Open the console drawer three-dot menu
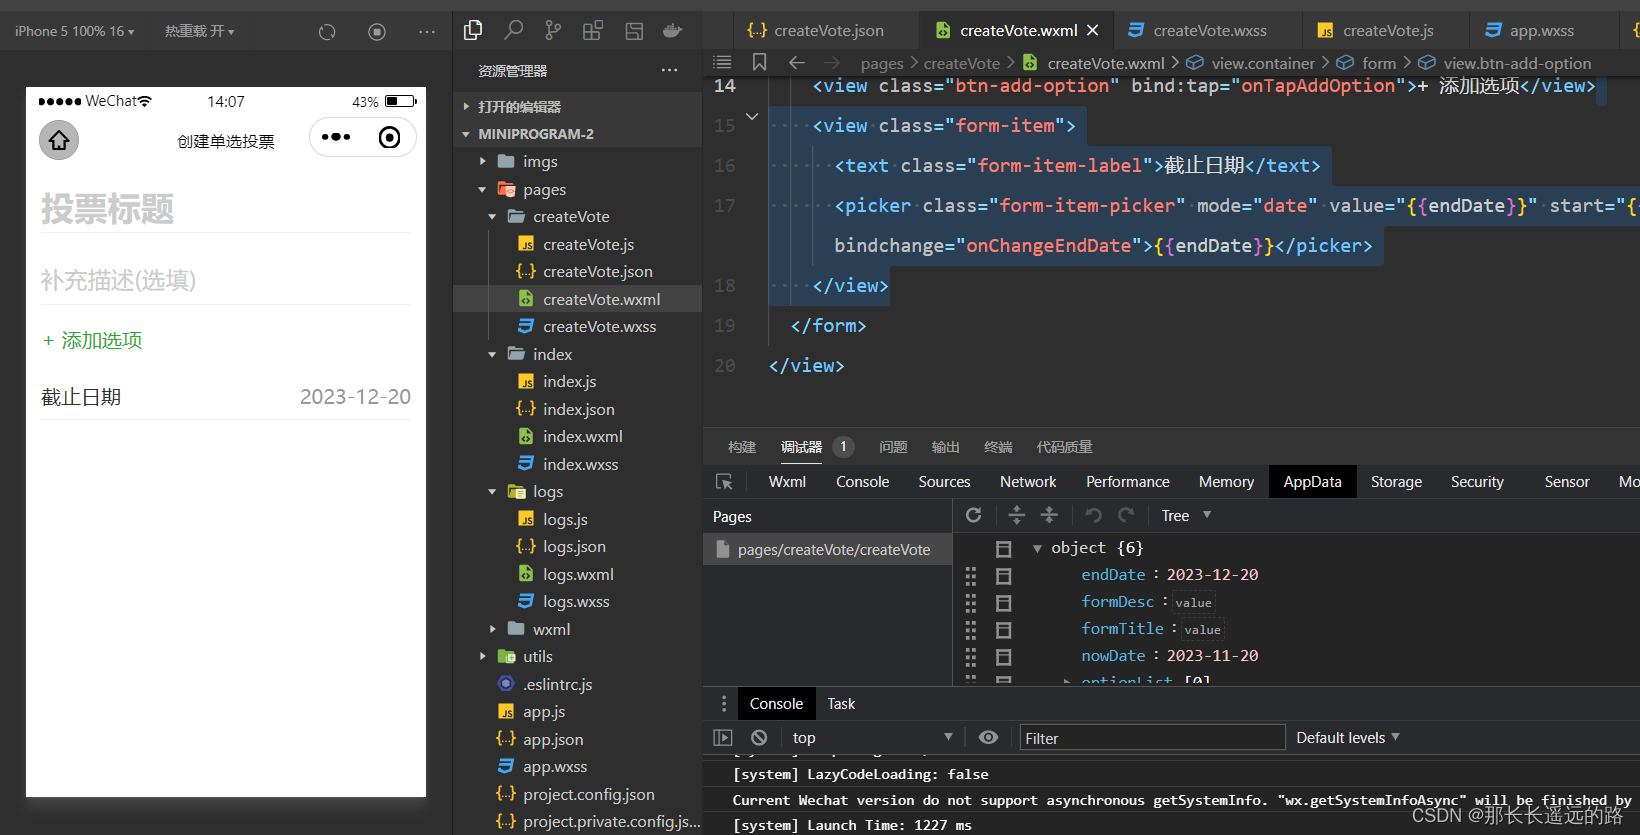This screenshot has height=835, width=1640. point(723,704)
